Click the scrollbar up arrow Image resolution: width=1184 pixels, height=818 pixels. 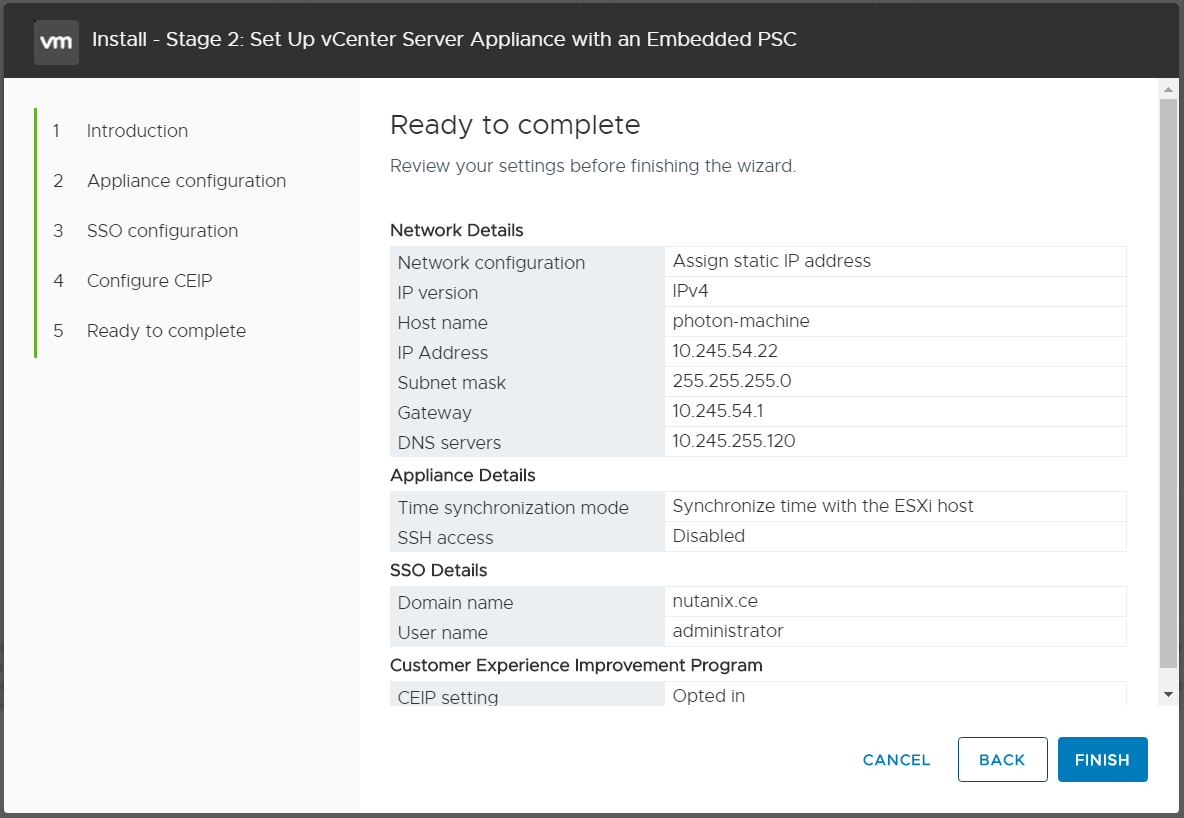(1168, 89)
